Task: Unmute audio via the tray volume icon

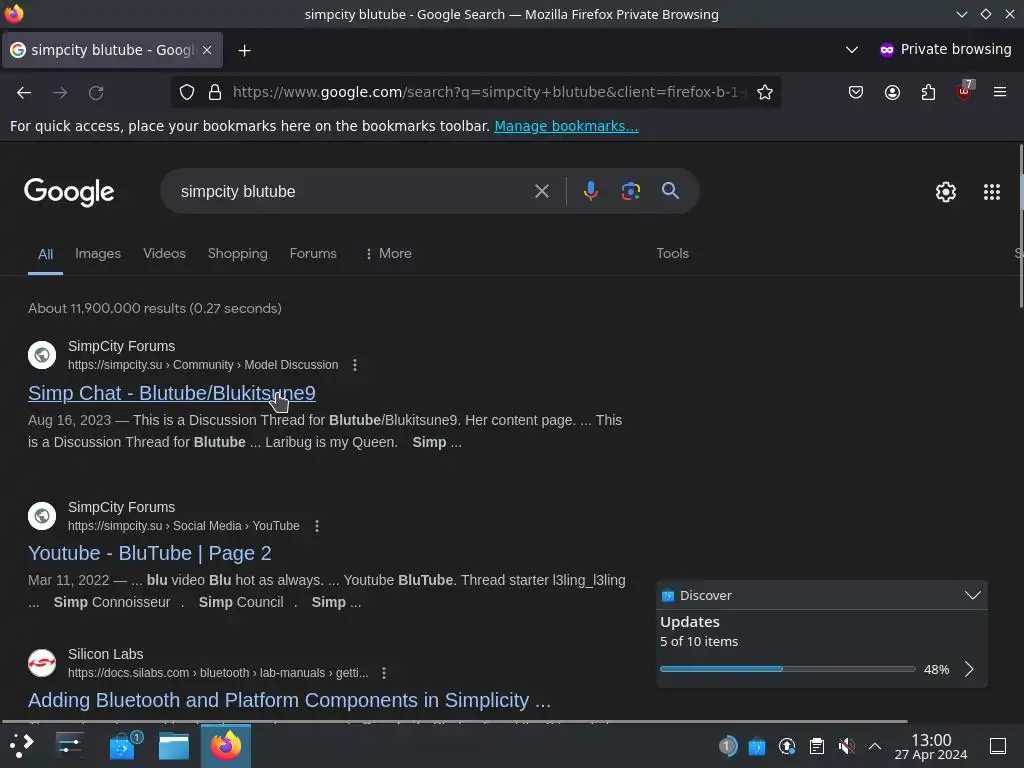Action: (x=846, y=746)
